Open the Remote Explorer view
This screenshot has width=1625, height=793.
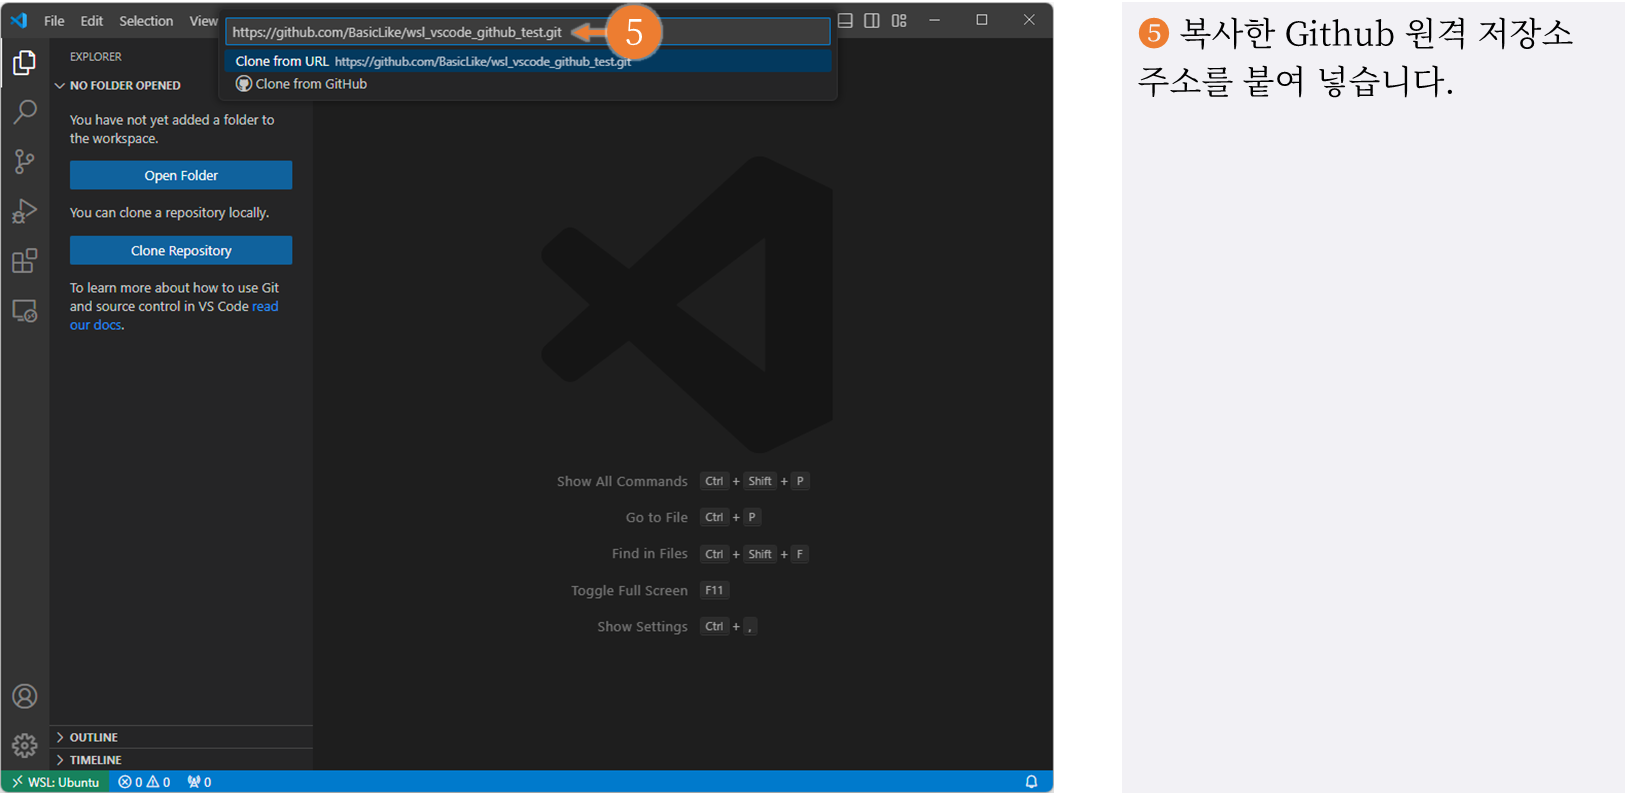tap(25, 311)
